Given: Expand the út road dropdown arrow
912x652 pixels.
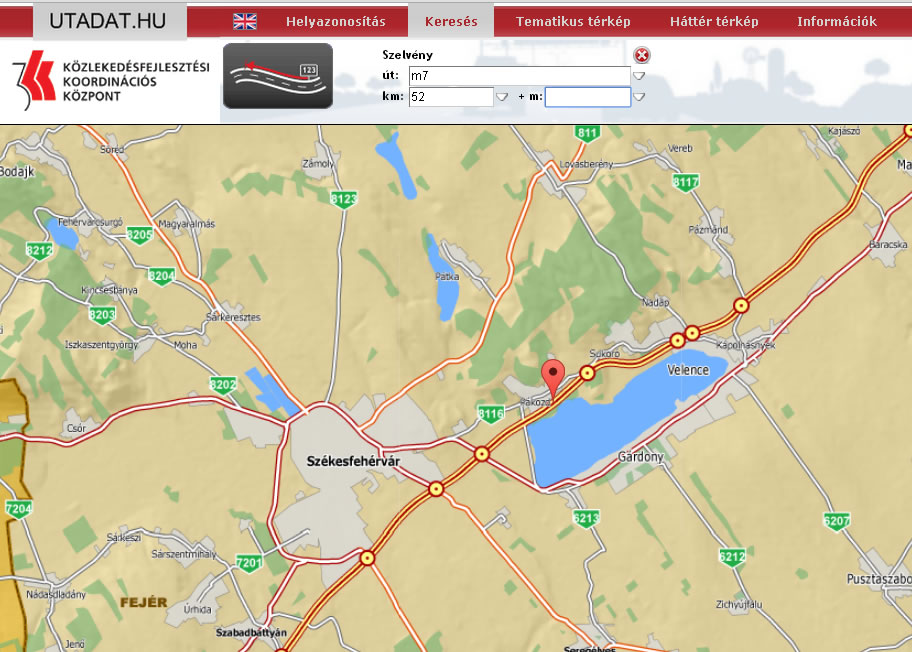Looking at the screenshot, I should tap(638, 76).
